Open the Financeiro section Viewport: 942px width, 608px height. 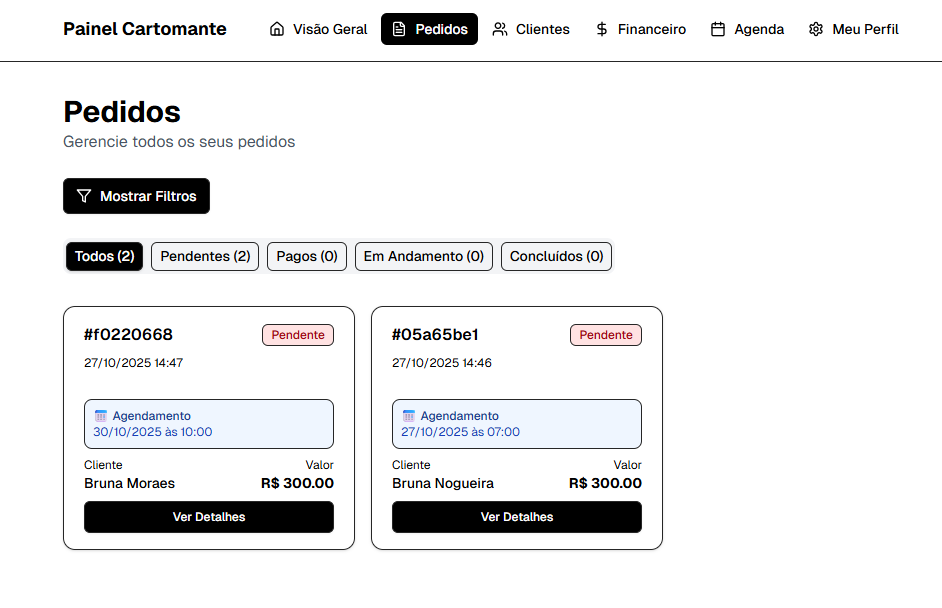pos(640,29)
